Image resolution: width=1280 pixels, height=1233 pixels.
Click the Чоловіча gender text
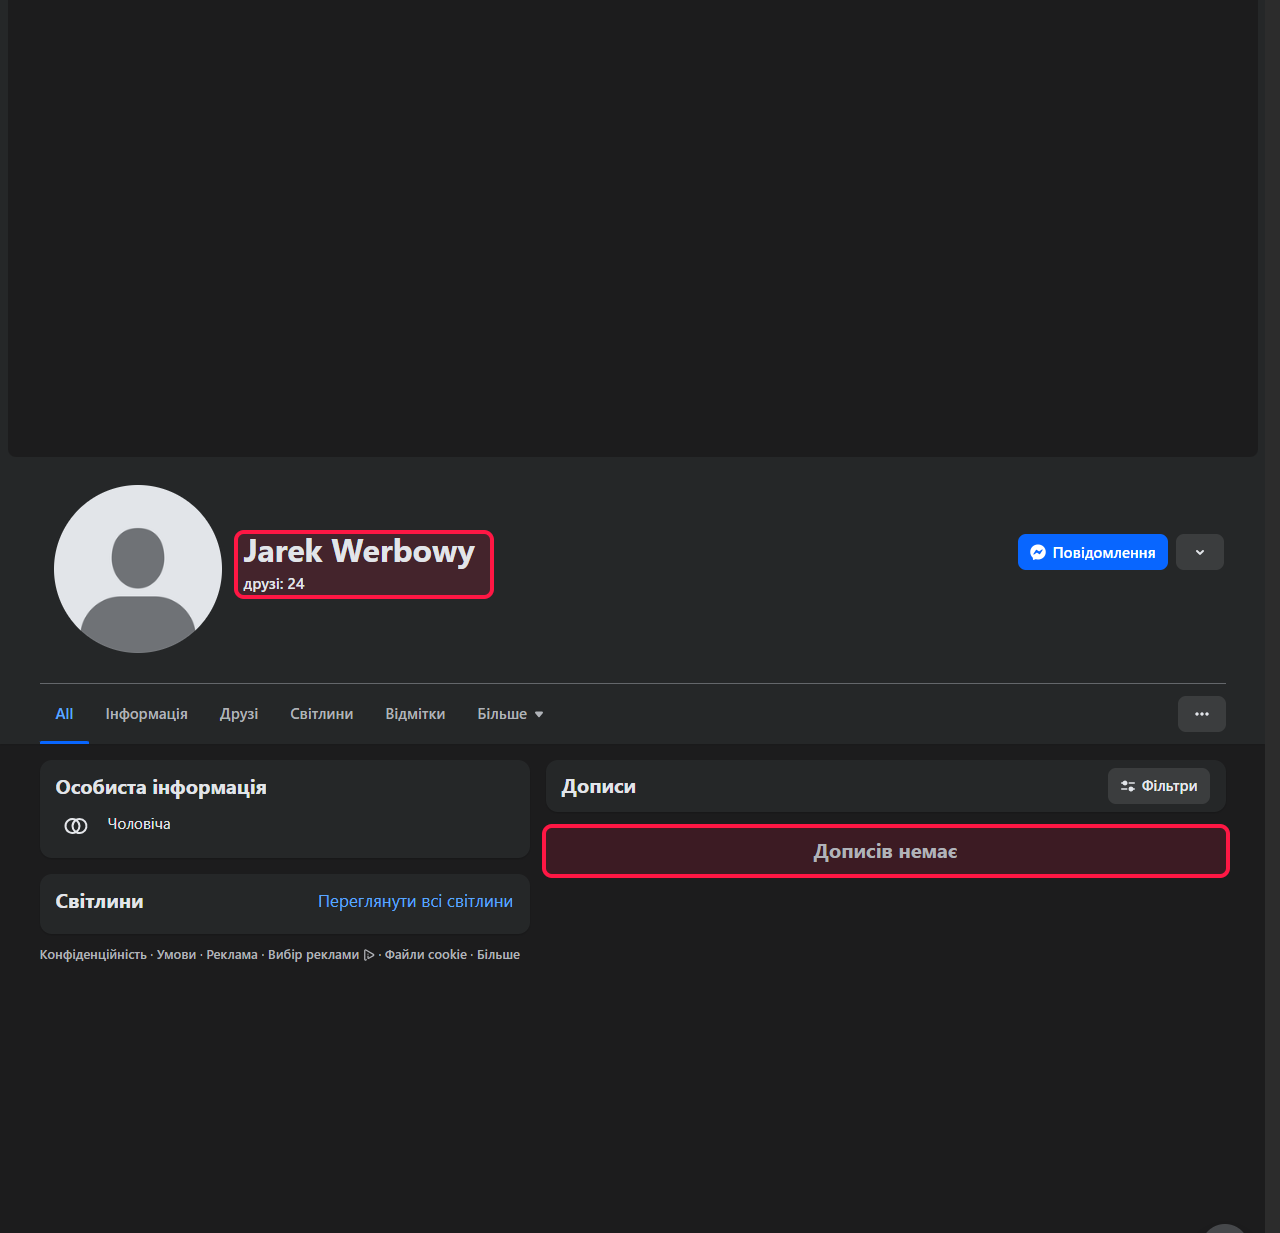[139, 824]
